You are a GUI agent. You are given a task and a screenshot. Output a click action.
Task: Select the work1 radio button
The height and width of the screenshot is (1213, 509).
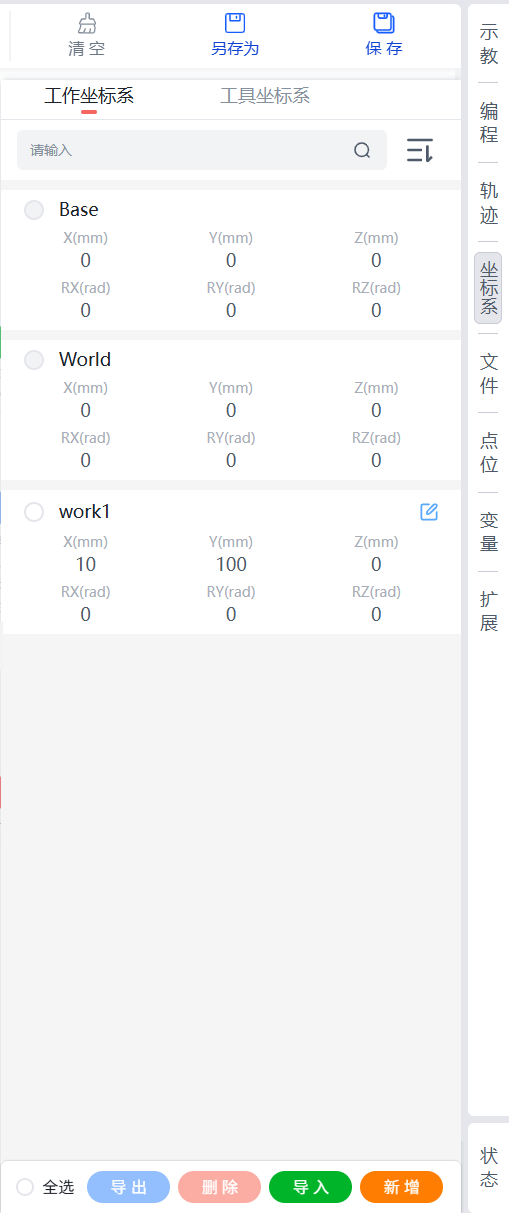[34, 512]
